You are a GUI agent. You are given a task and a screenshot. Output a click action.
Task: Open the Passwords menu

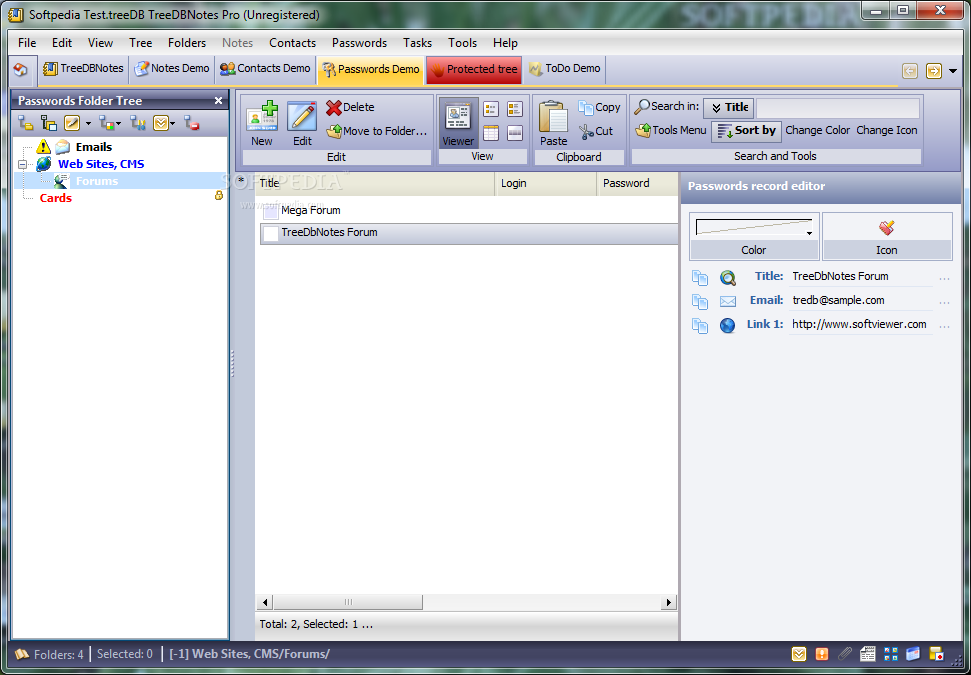[x=359, y=43]
